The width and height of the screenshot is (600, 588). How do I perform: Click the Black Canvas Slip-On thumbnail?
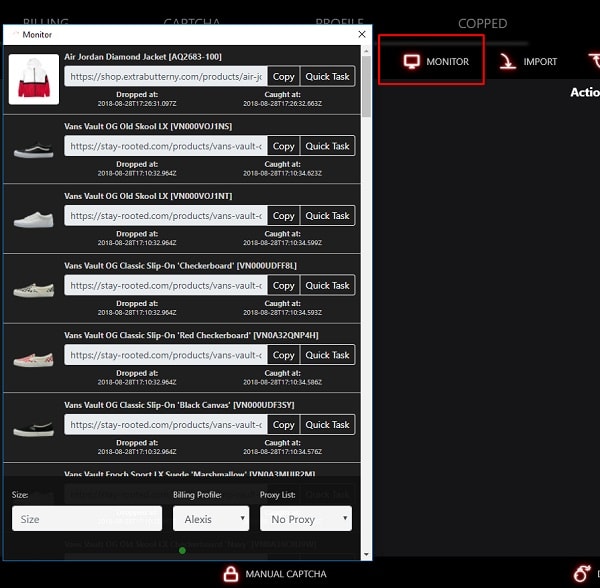click(34, 429)
